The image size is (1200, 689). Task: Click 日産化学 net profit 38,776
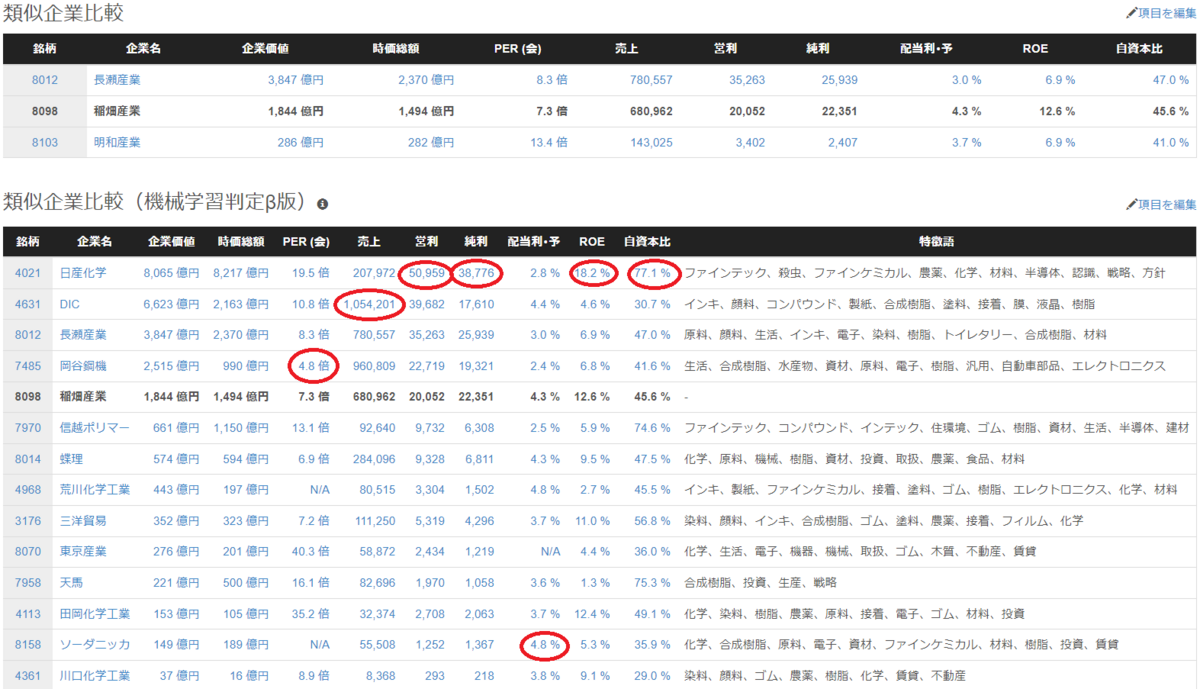click(476, 272)
